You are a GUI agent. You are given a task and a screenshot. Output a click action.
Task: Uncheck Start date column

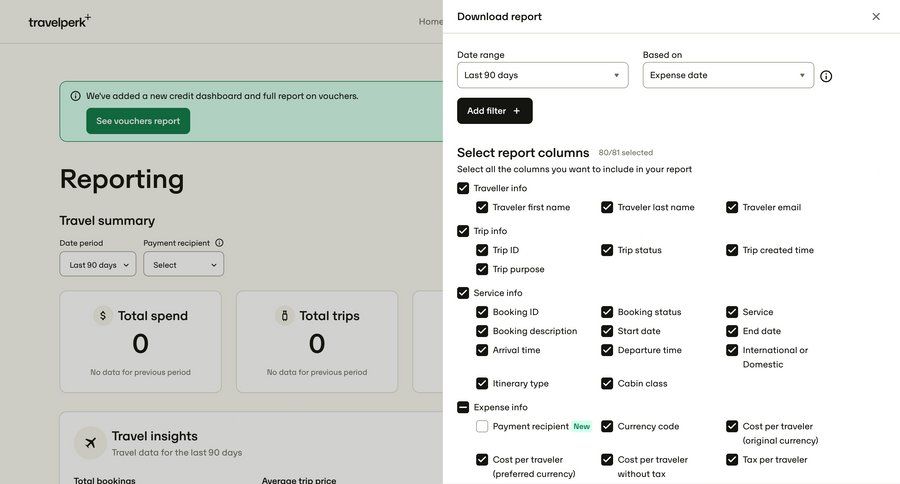607,331
